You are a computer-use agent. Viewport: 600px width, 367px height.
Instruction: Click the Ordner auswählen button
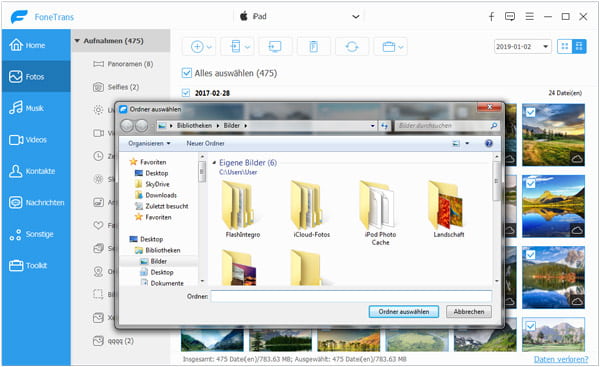click(404, 312)
